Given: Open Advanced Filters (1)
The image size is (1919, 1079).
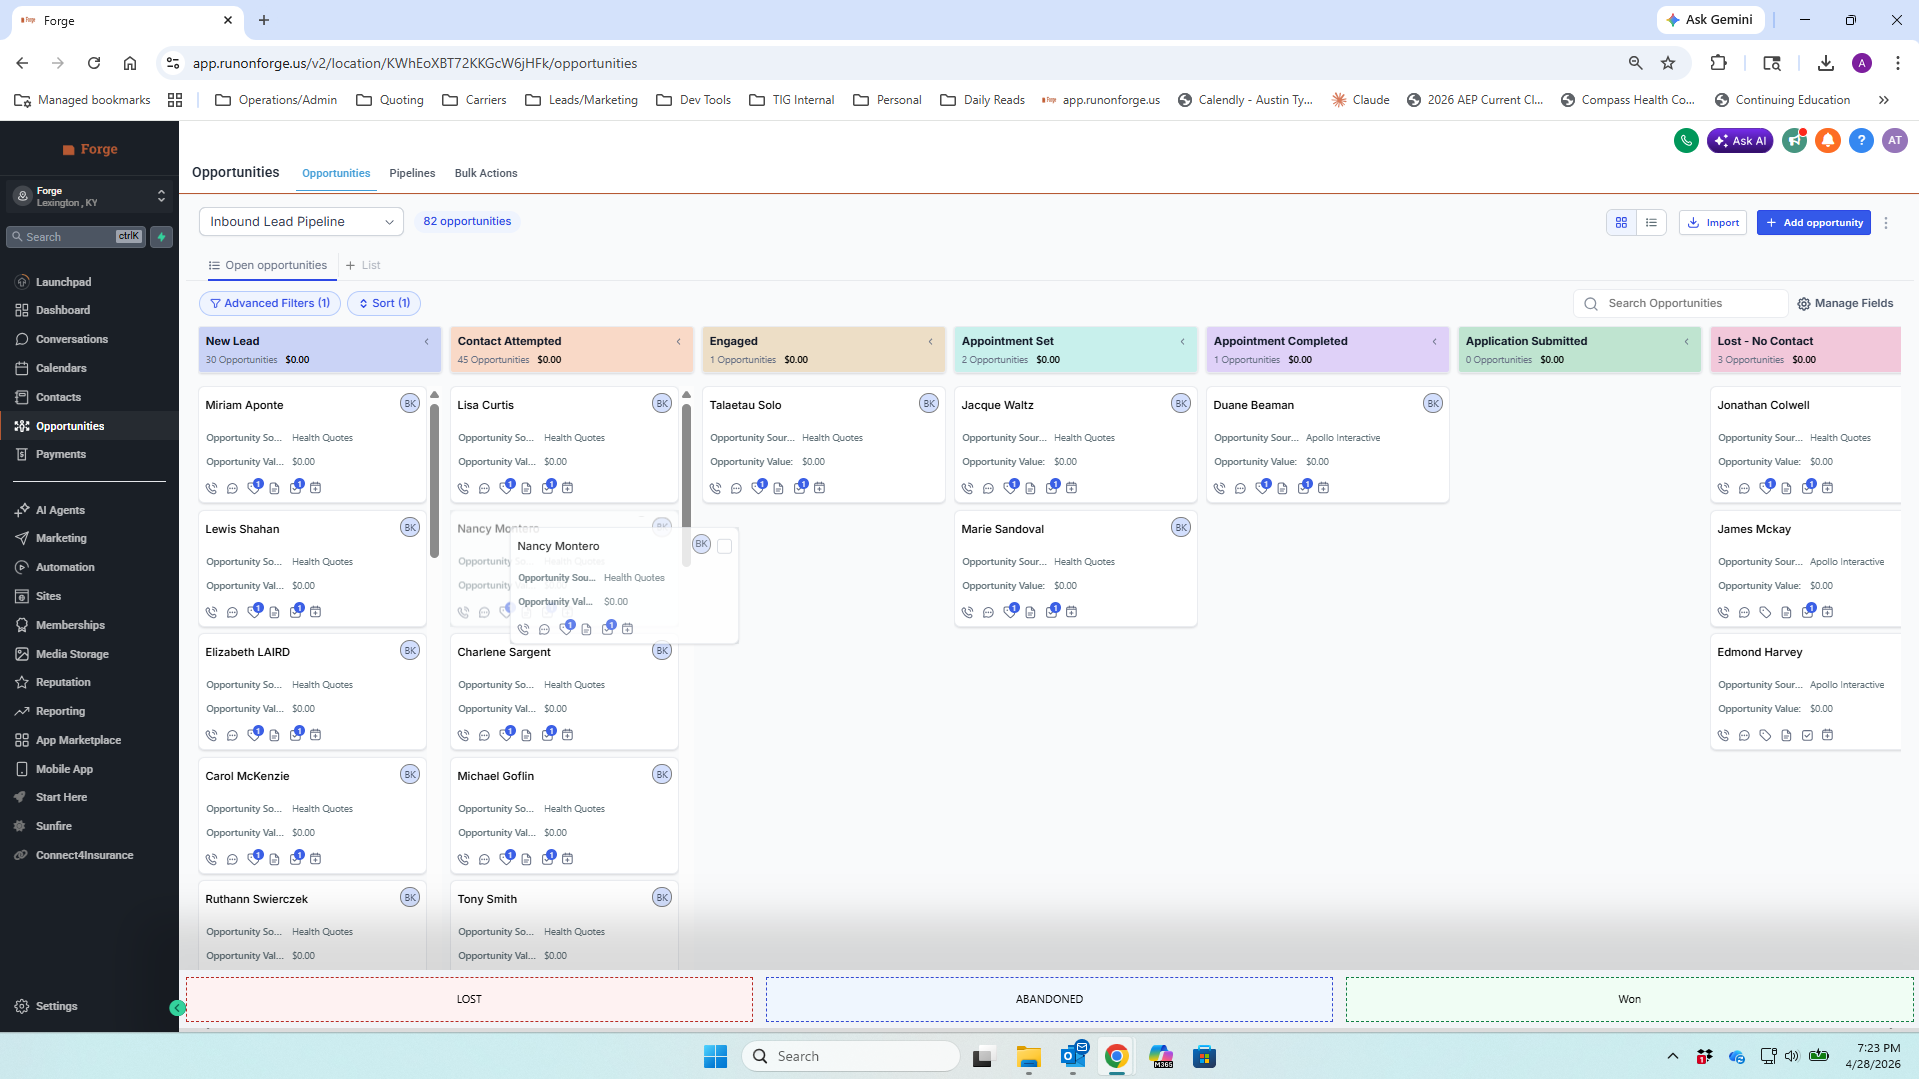Looking at the screenshot, I should tap(270, 303).
